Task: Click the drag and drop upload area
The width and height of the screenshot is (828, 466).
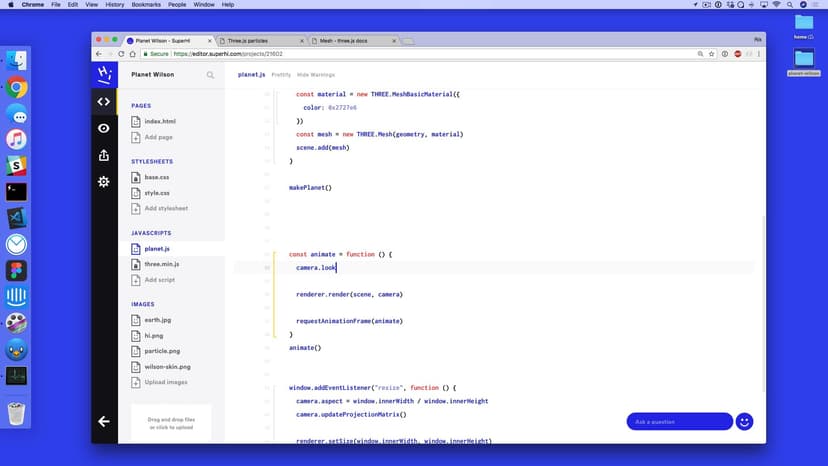Action: click(x=171, y=423)
